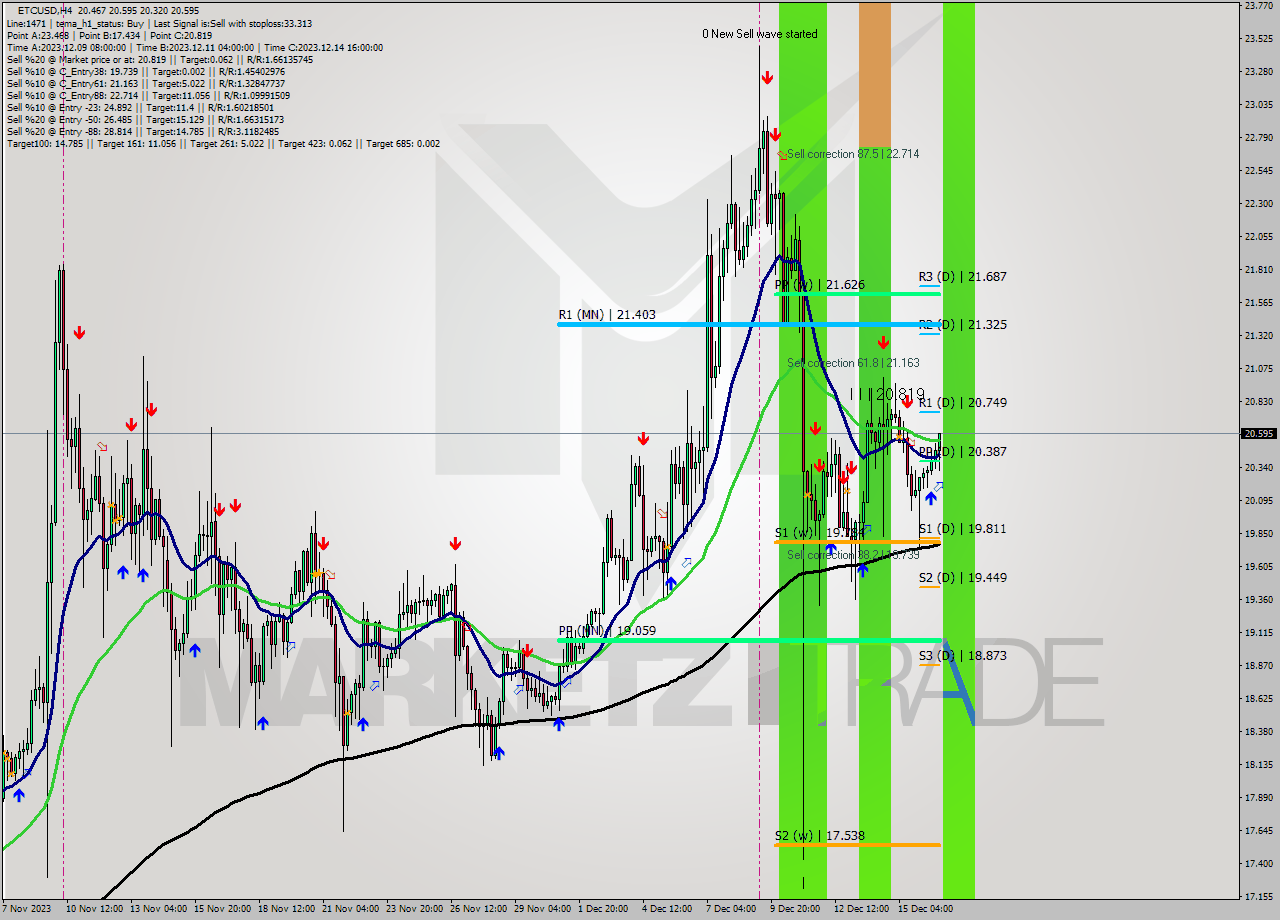Click the '15 Dec 04:00' time label
The height and width of the screenshot is (920, 1280).
924,909
